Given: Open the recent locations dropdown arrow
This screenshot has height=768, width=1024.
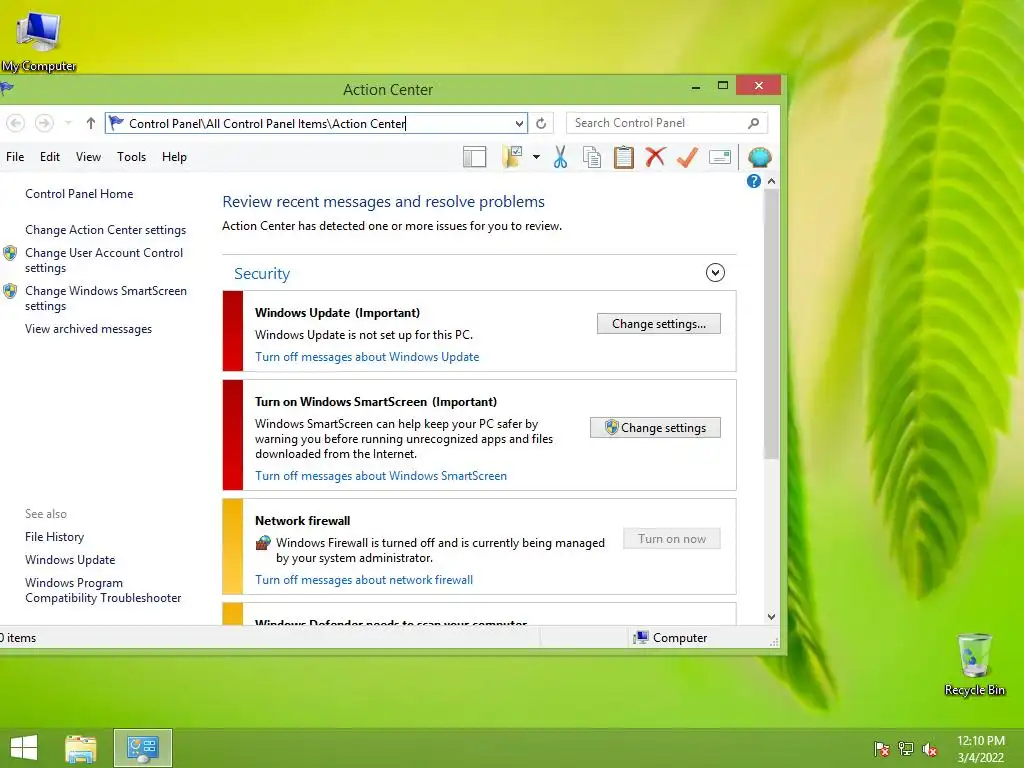Looking at the screenshot, I should tap(68, 123).
